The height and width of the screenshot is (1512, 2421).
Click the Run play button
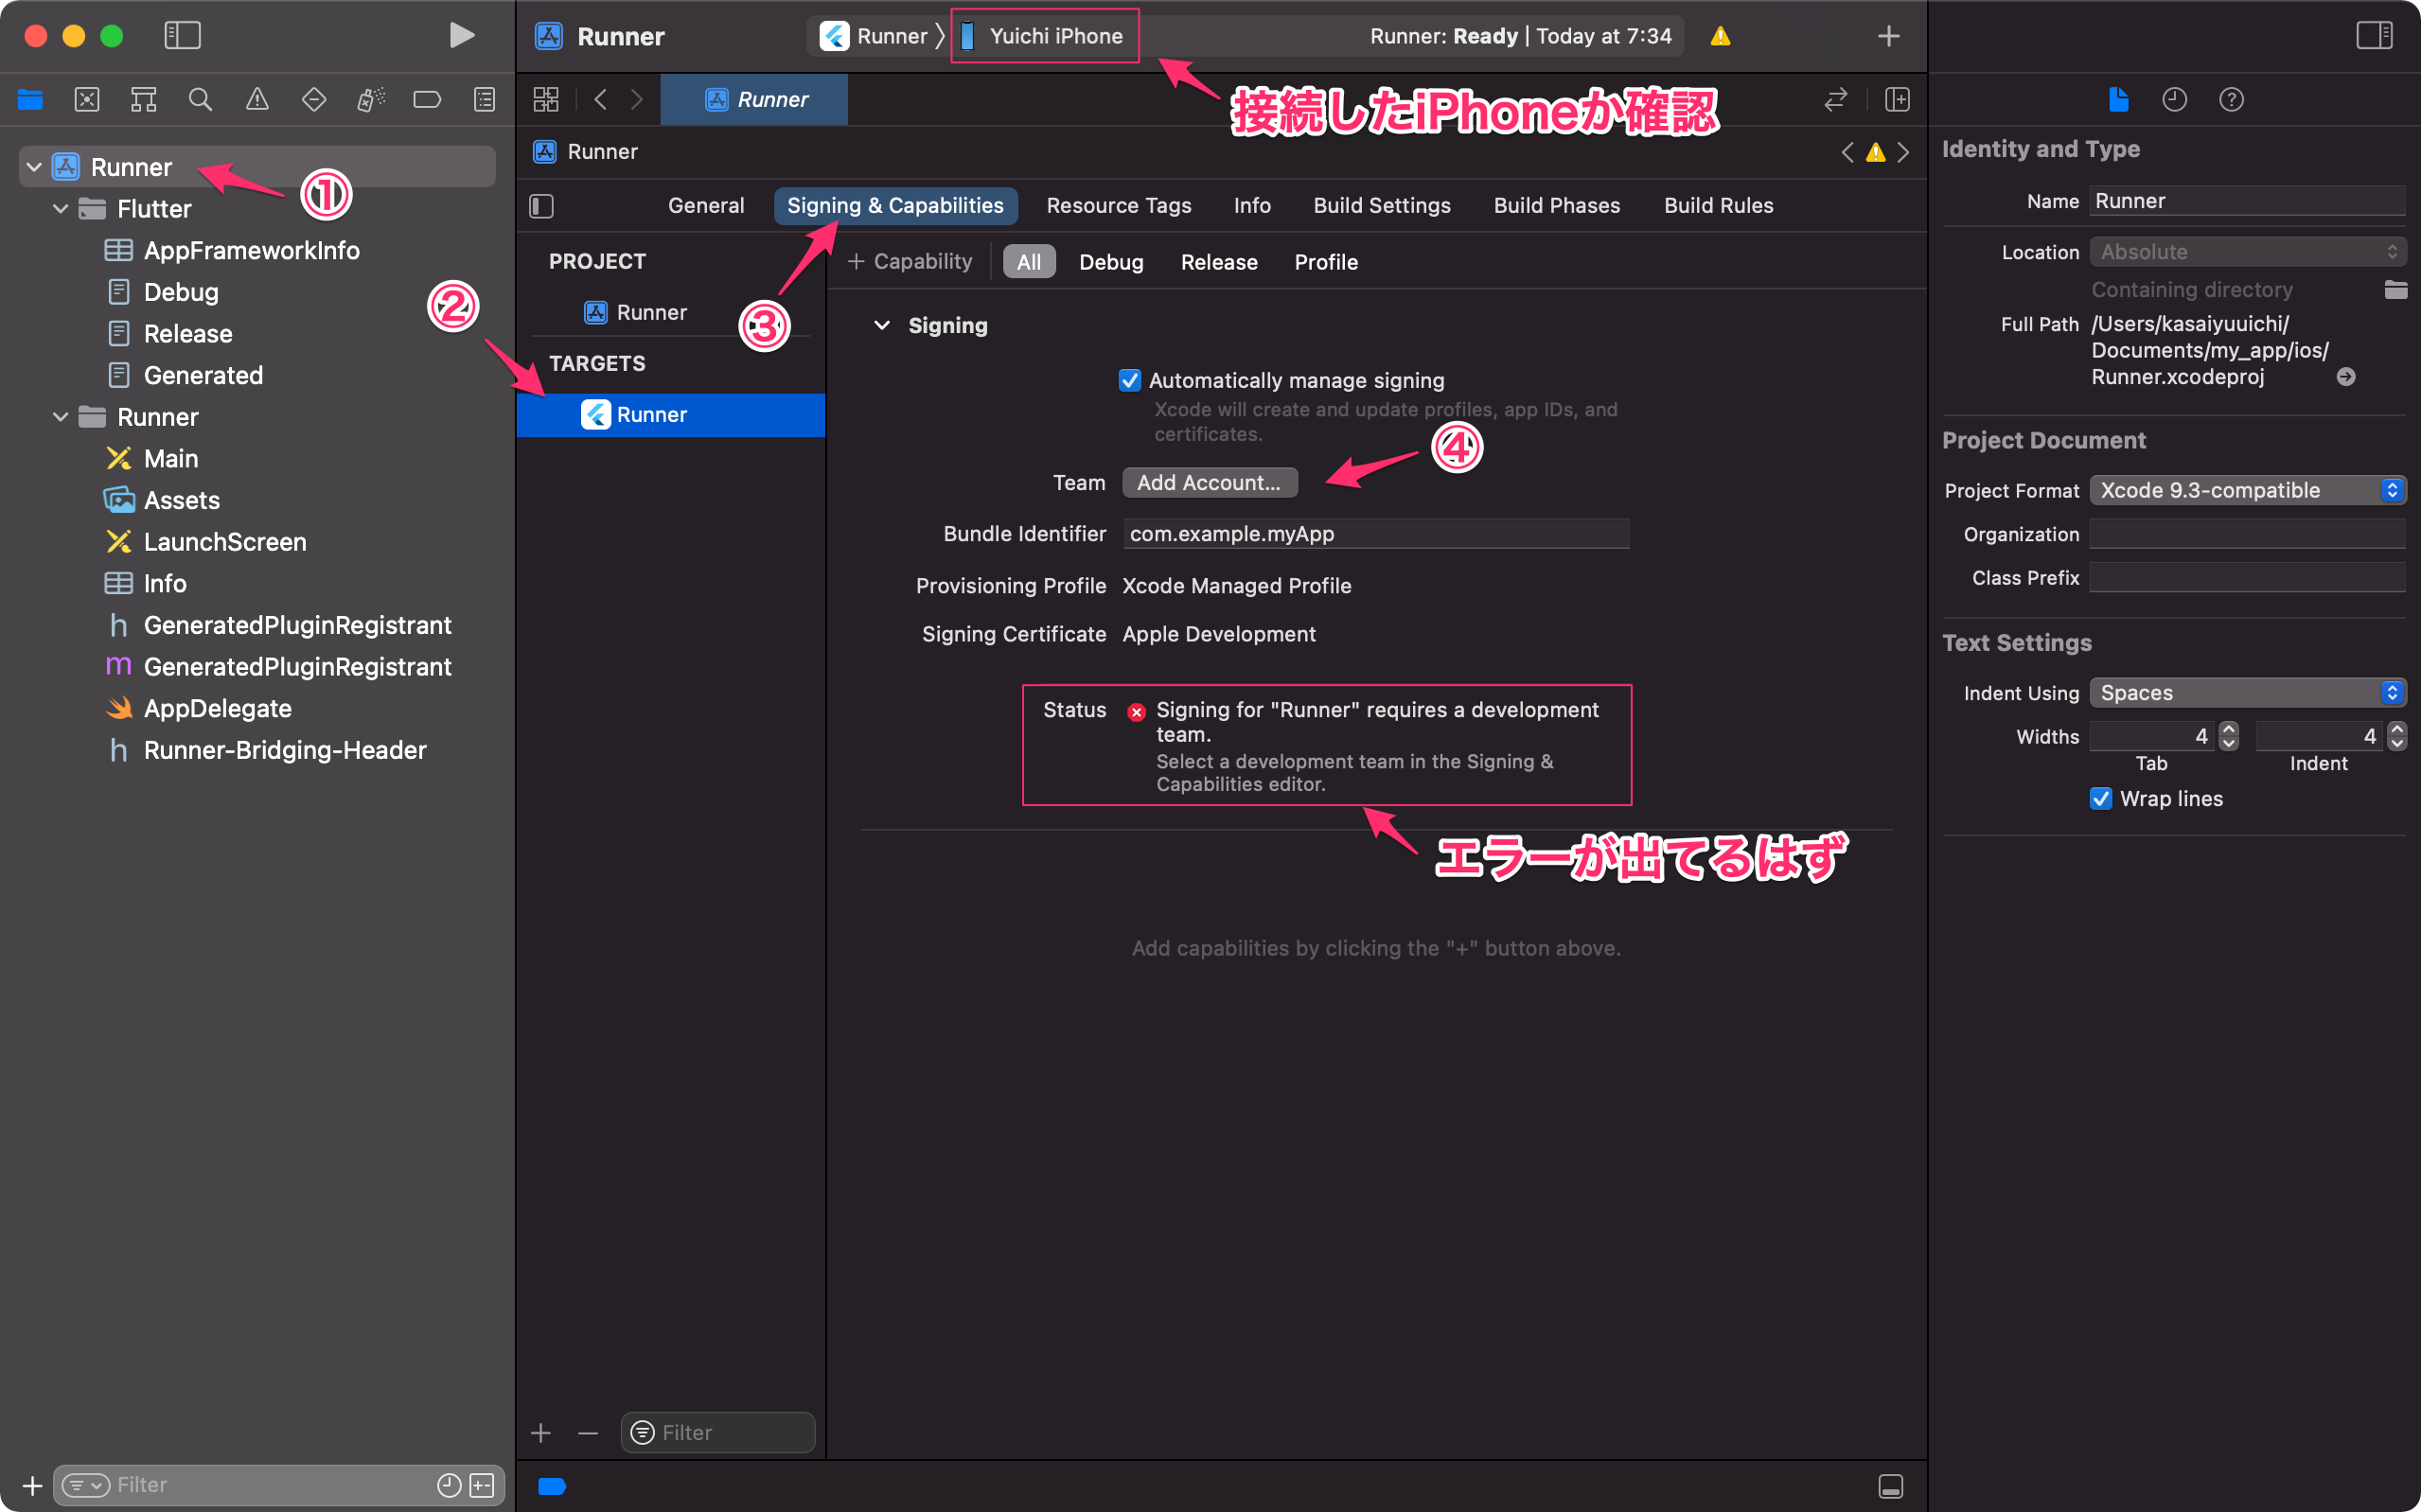461,36
